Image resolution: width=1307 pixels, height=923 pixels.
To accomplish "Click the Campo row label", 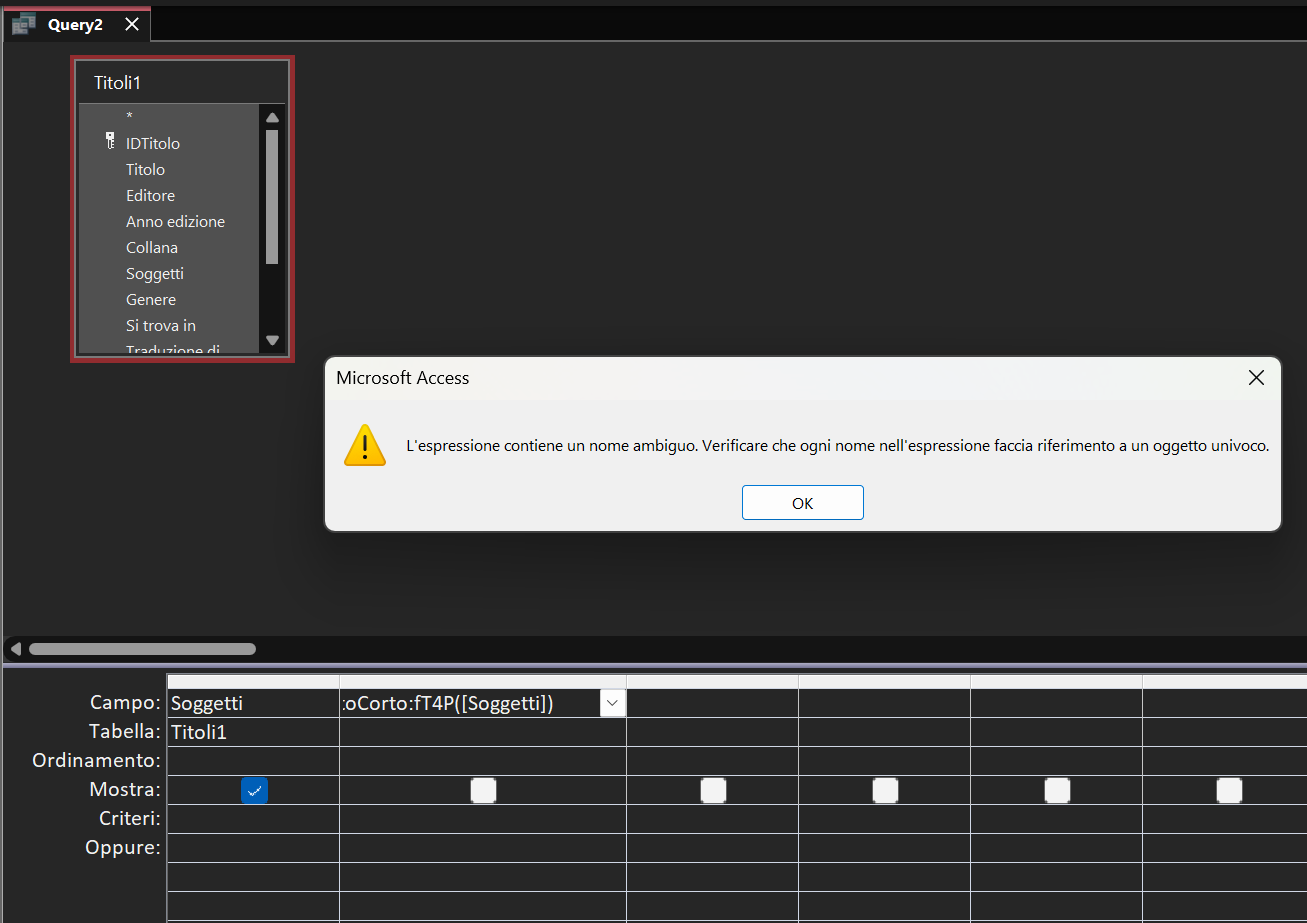I will (x=125, y=703).
